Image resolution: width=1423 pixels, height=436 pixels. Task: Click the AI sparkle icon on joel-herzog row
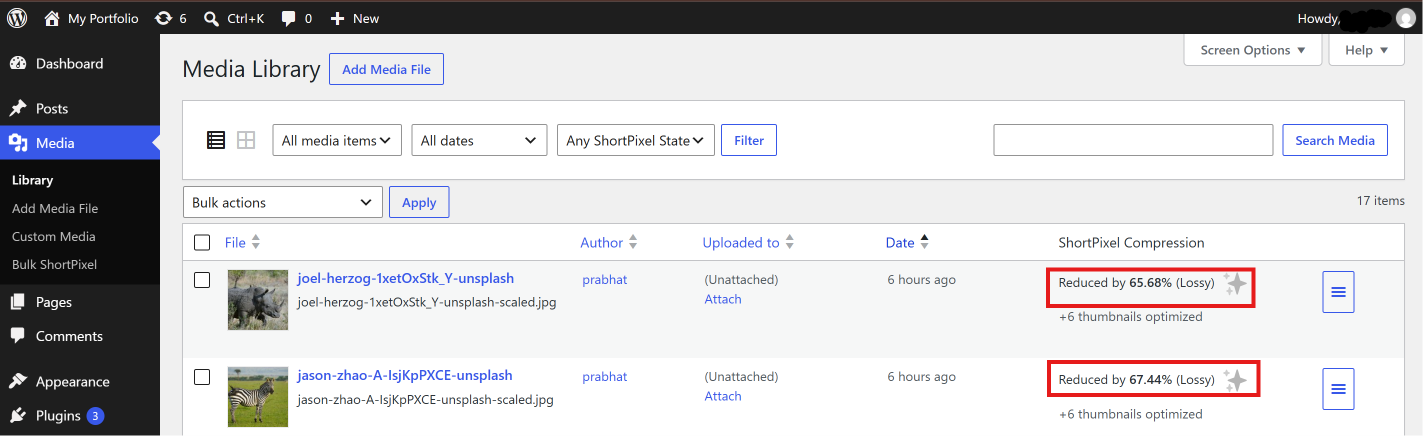point(1236,284)
